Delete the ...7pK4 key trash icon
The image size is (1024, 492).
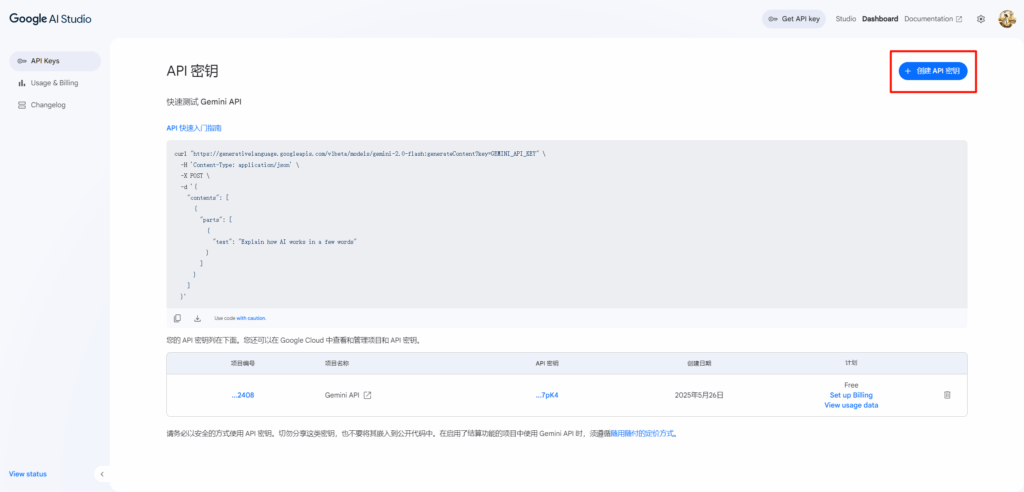[947, 395]
